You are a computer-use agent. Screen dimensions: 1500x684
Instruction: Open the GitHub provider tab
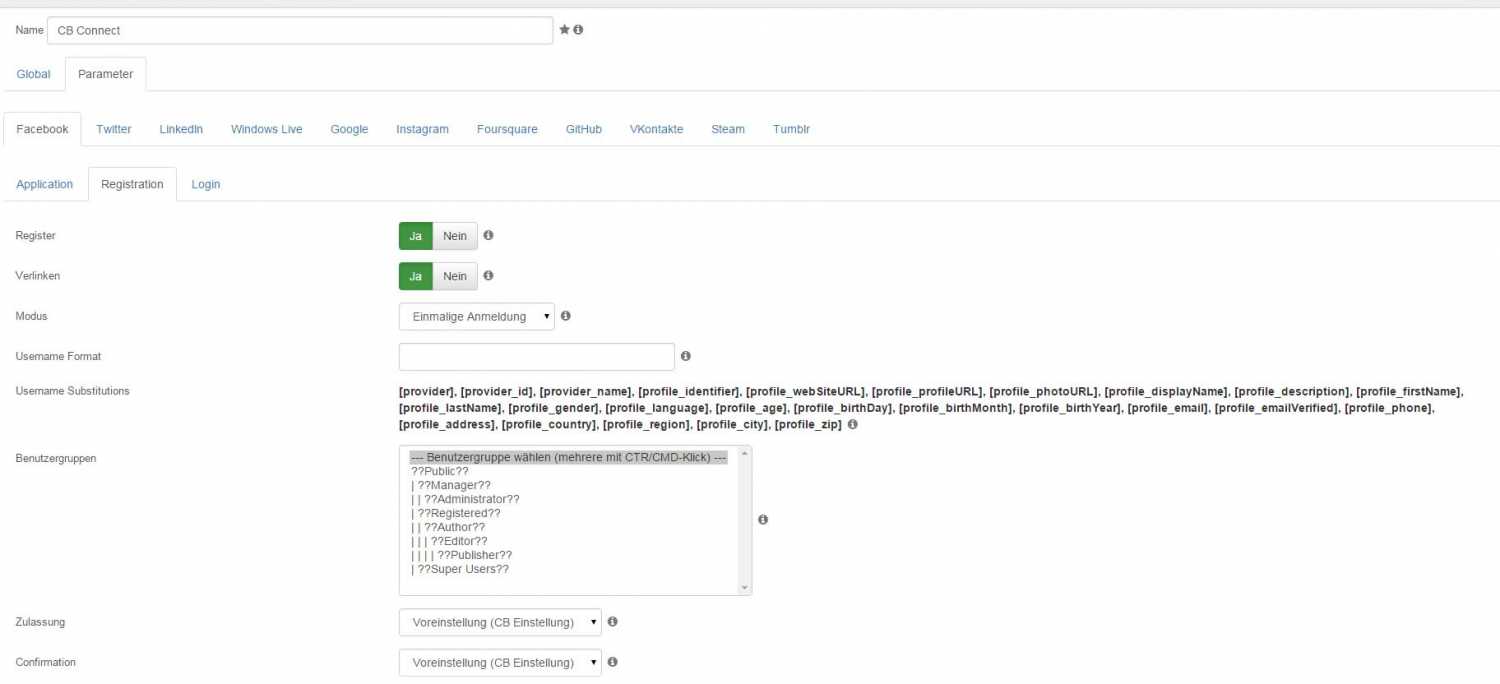point(584,129)
